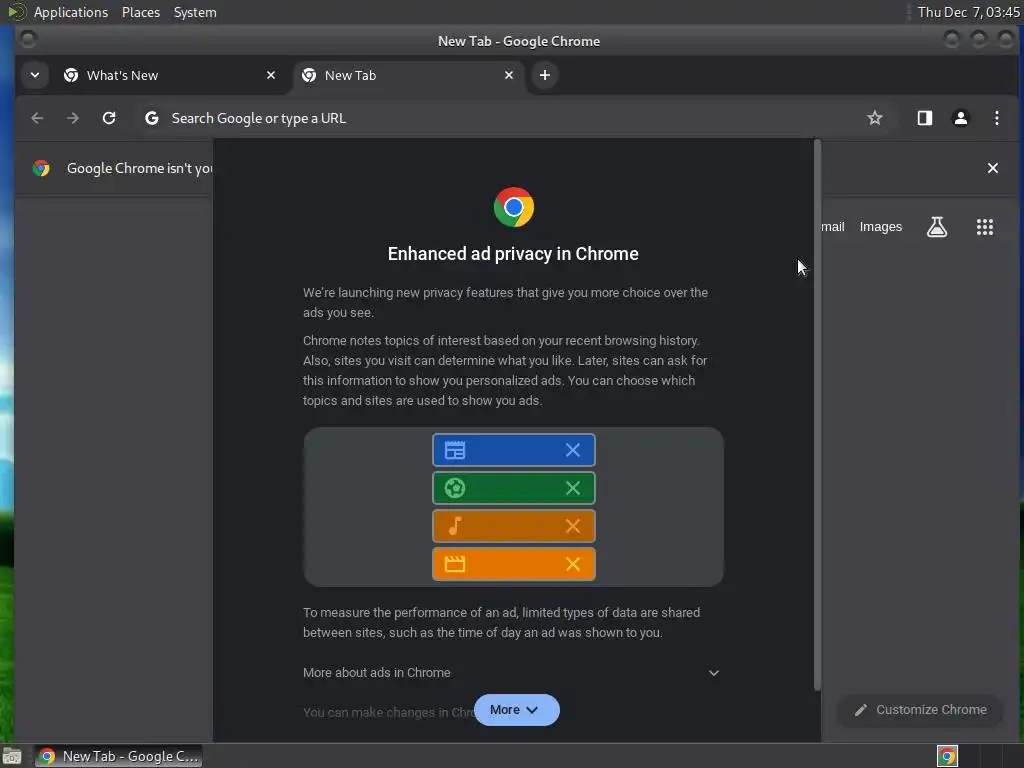Open the Images link
This screenshot has height=768, width=1024.
pyautogui.click(x=880, y=227)
